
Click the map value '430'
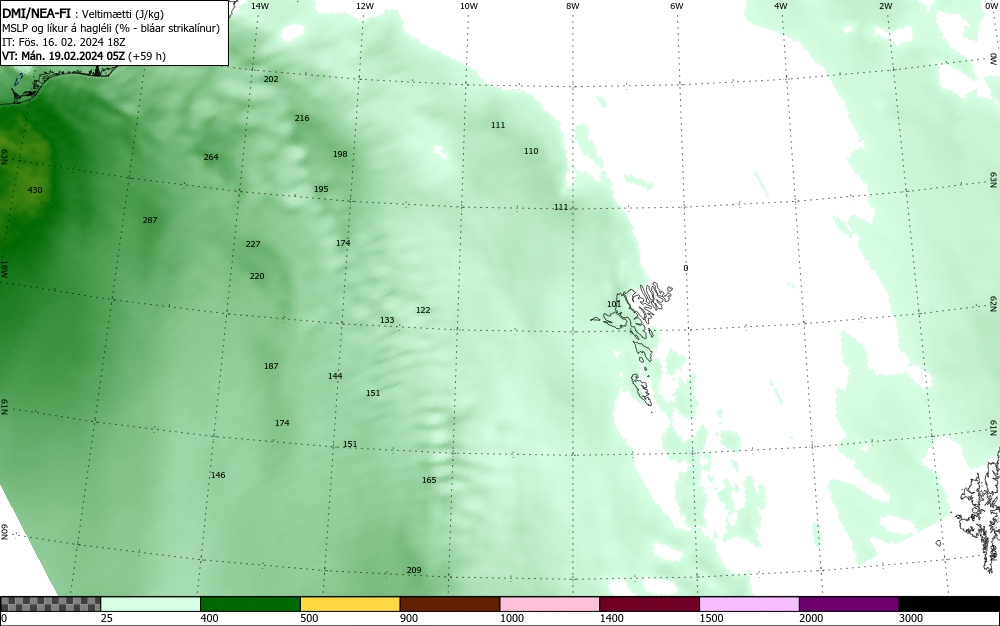click(x=35, y=190)
